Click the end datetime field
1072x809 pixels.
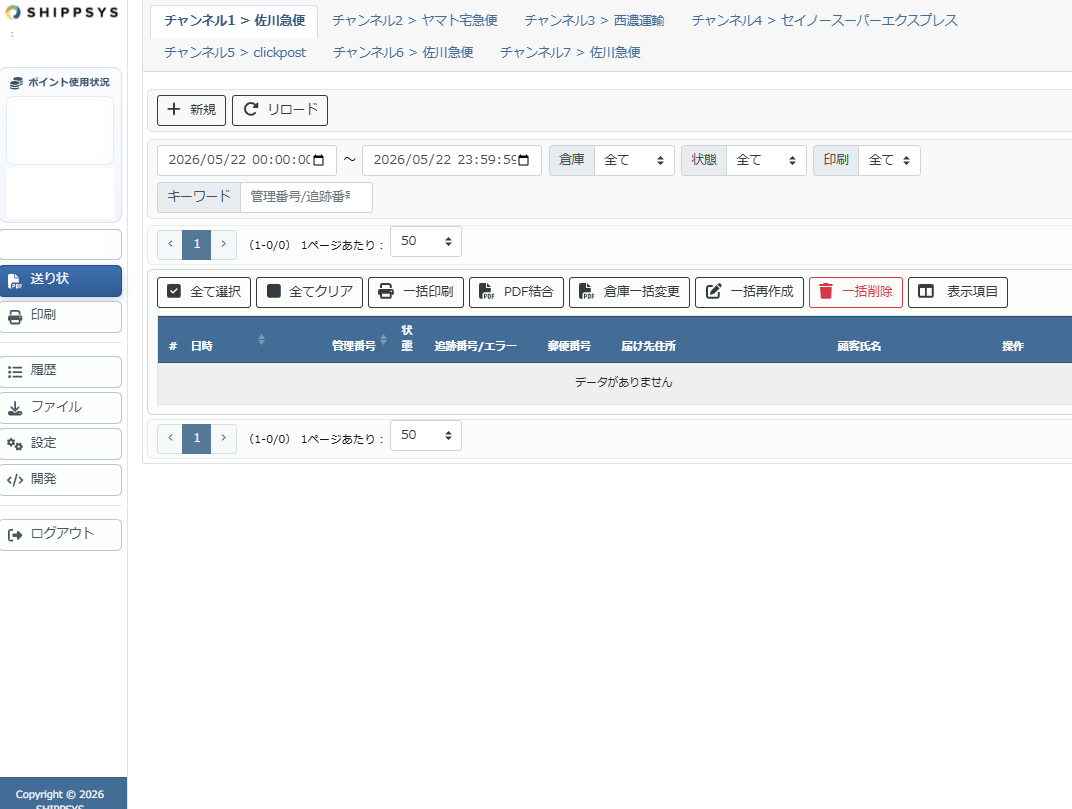[452, 160]
